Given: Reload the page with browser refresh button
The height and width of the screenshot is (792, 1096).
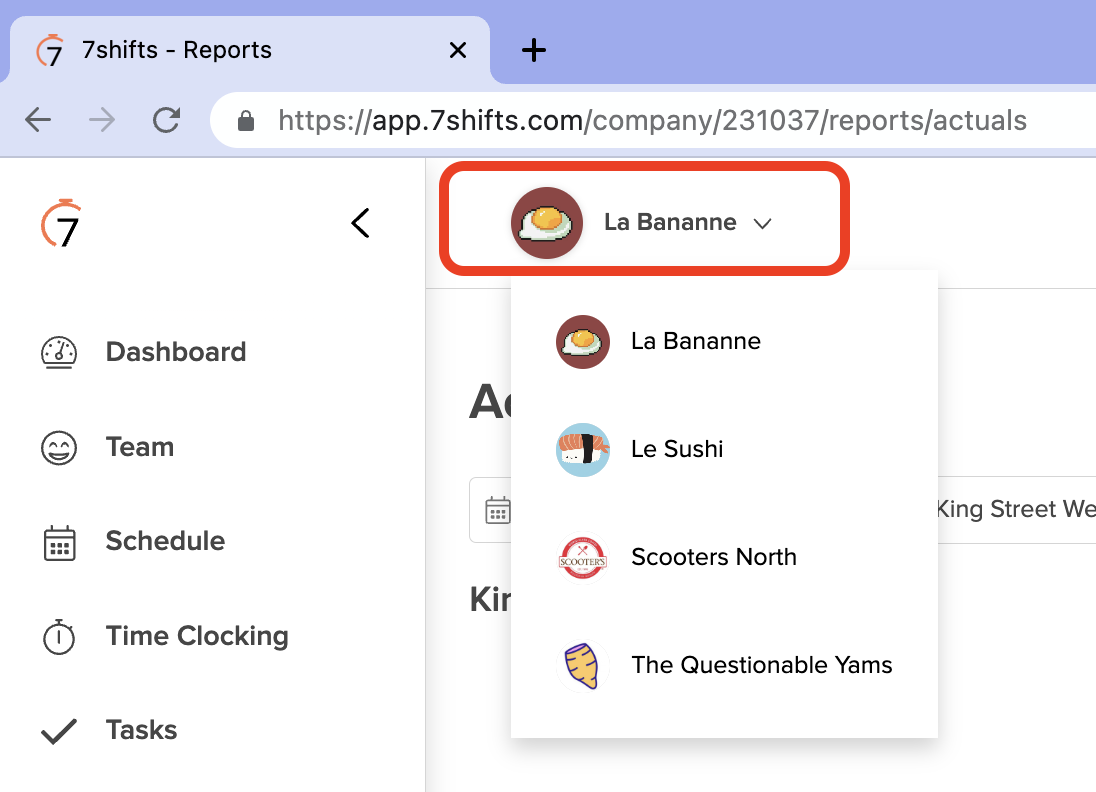Looking at the screenshot, I should (166, 121).
